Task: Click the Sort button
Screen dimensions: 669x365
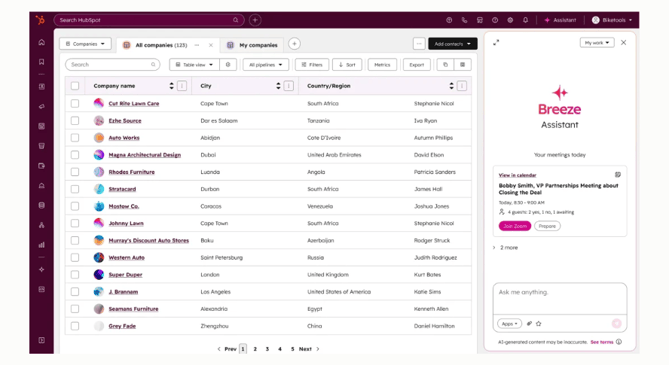Action: [x=347, y=64]
